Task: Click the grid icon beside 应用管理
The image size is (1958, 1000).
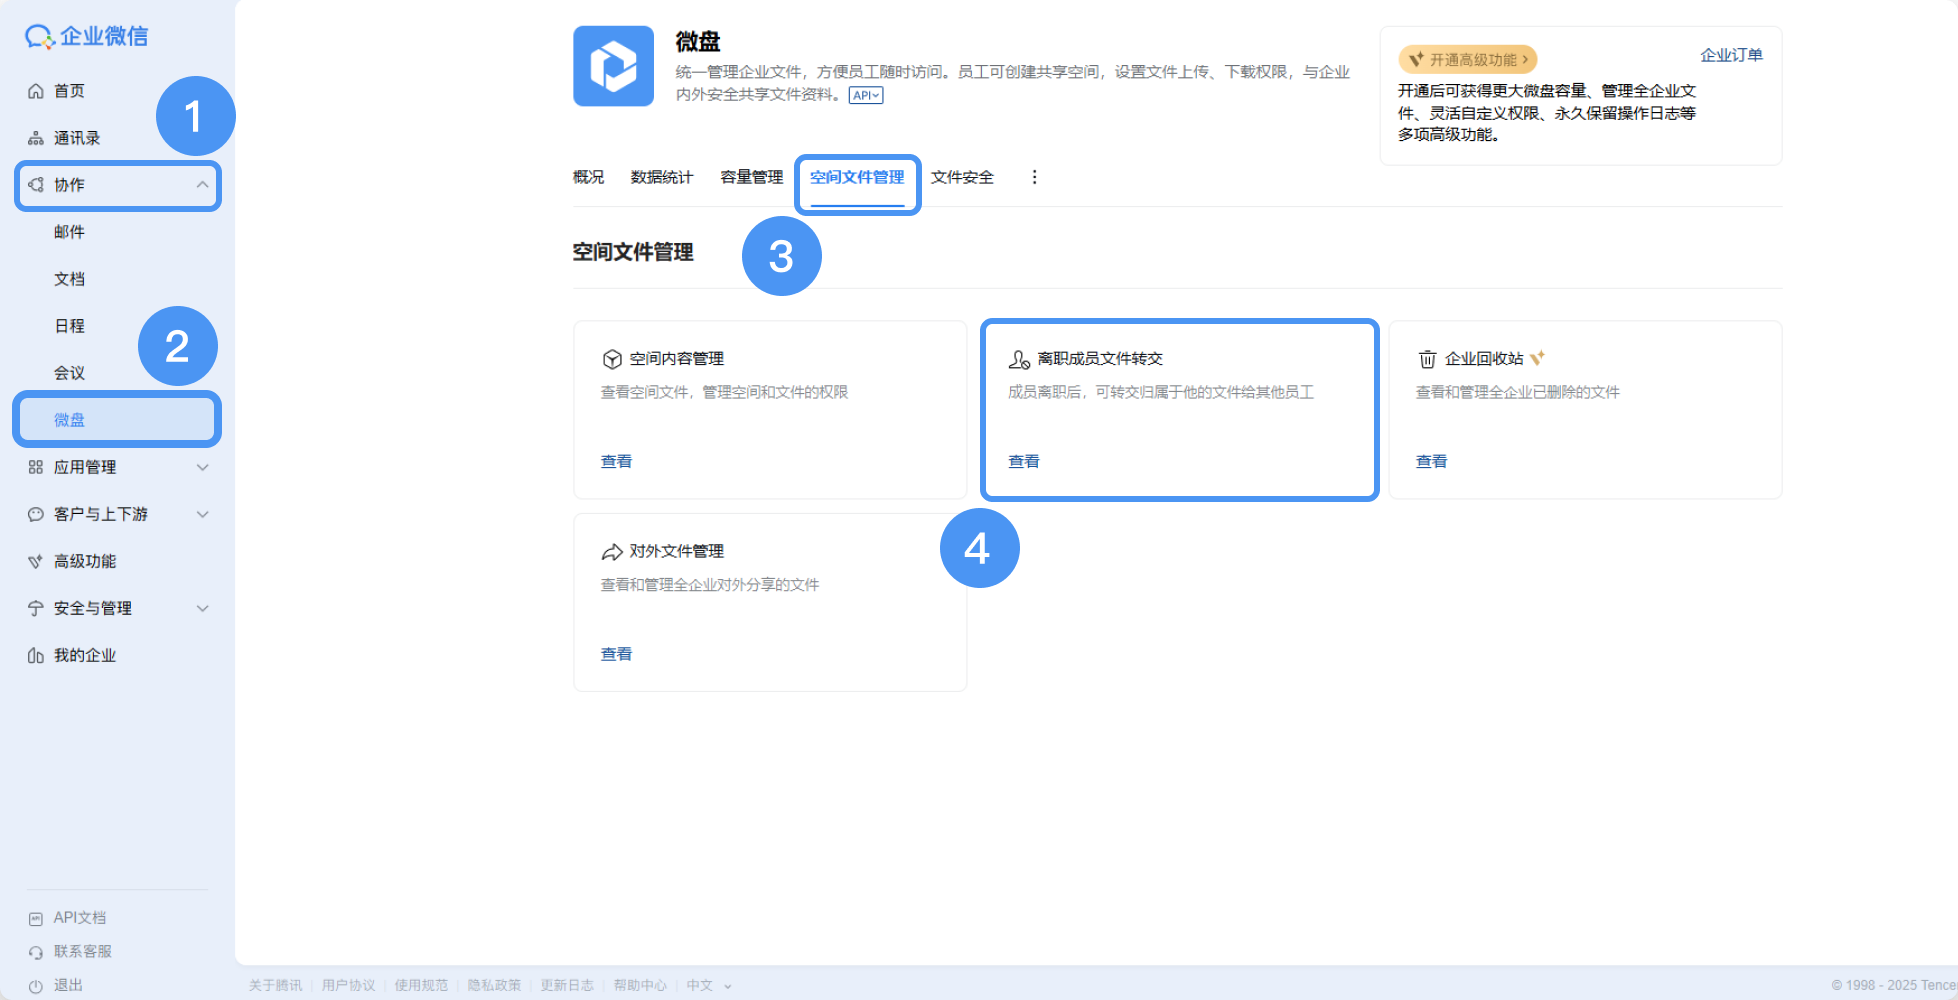Action: 36,467
